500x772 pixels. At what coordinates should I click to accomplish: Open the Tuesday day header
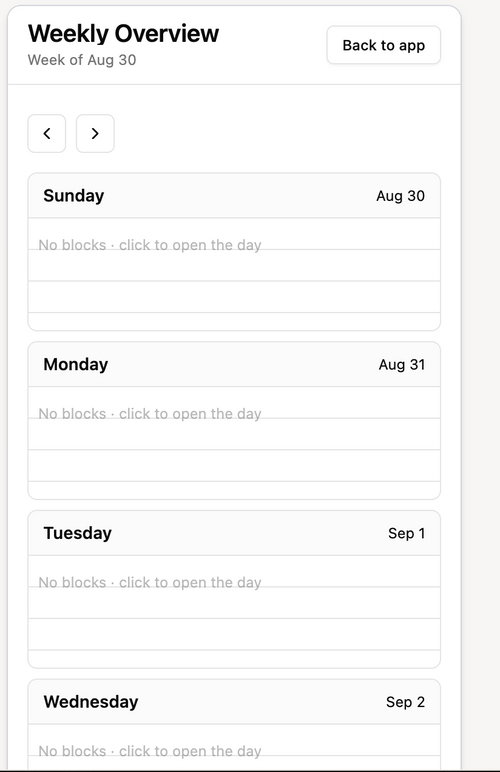[234, 533]
